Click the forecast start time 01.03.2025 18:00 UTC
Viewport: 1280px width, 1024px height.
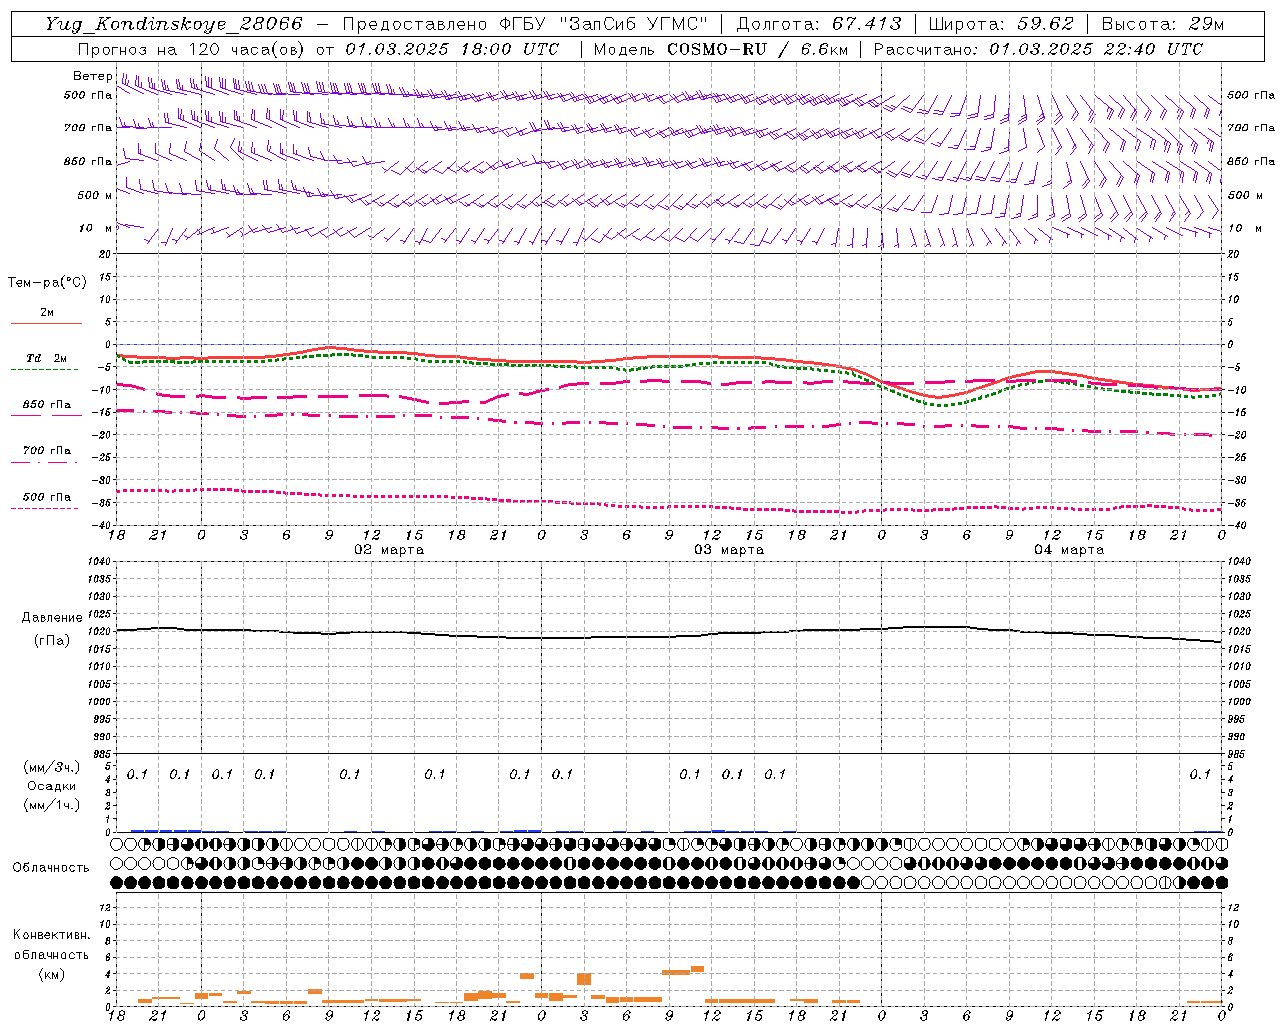(x=452, y=49)
